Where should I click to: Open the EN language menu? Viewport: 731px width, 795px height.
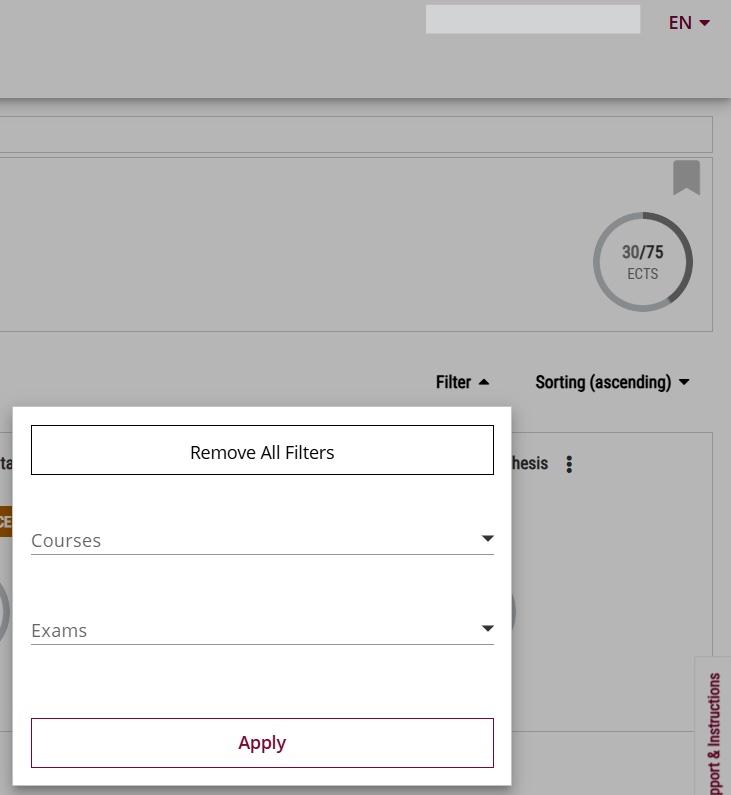coord(680,23)
